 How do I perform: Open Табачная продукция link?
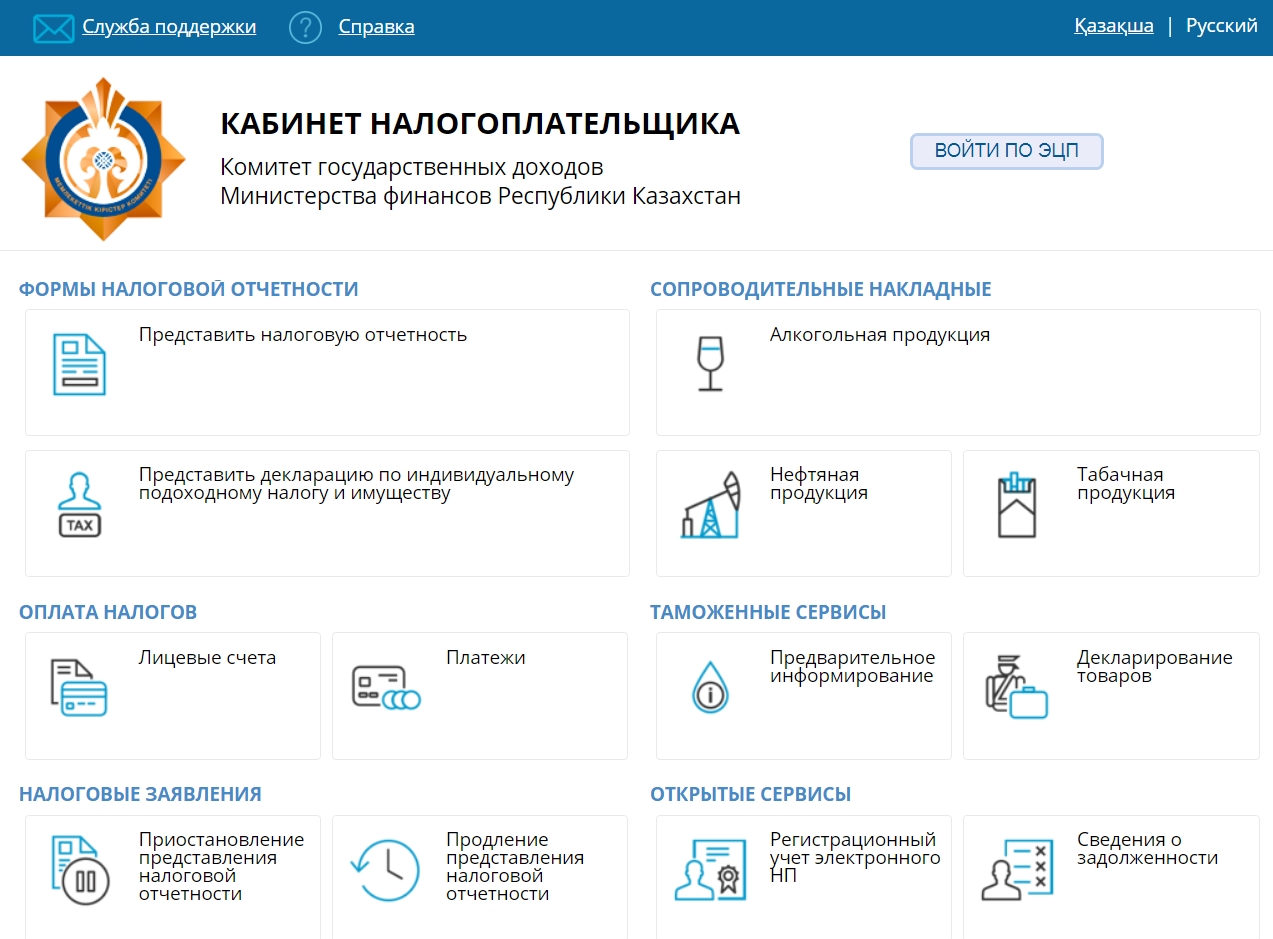(x=1126, y=484)
